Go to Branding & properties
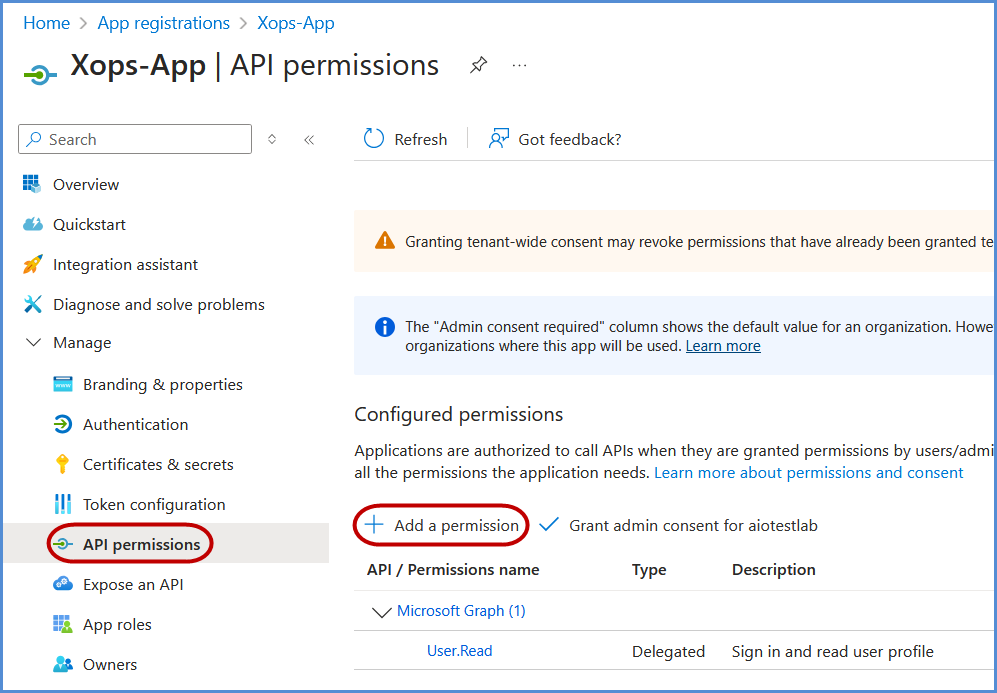 [162, 384]
